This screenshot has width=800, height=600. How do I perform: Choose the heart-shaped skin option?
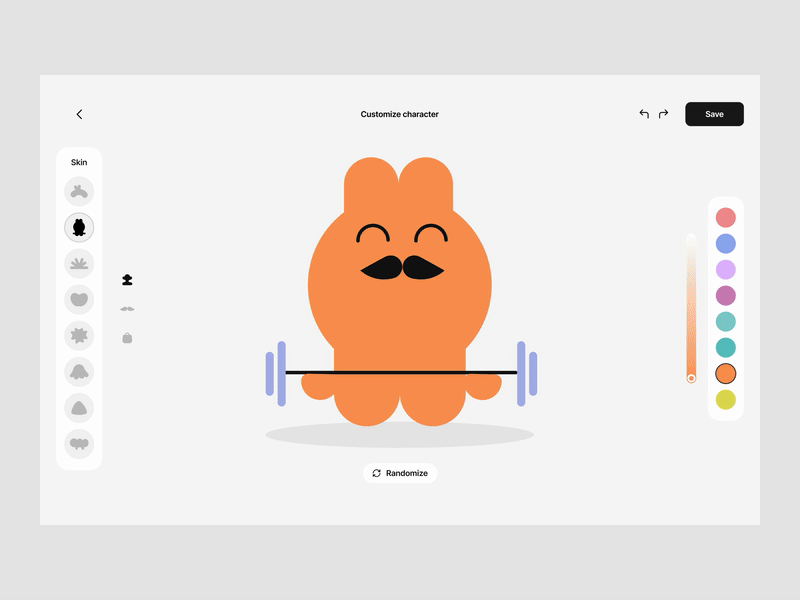[79, 299]
